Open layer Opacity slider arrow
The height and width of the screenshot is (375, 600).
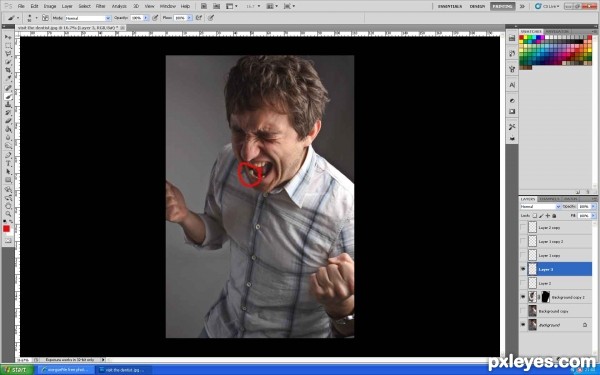tap(593, 207)
